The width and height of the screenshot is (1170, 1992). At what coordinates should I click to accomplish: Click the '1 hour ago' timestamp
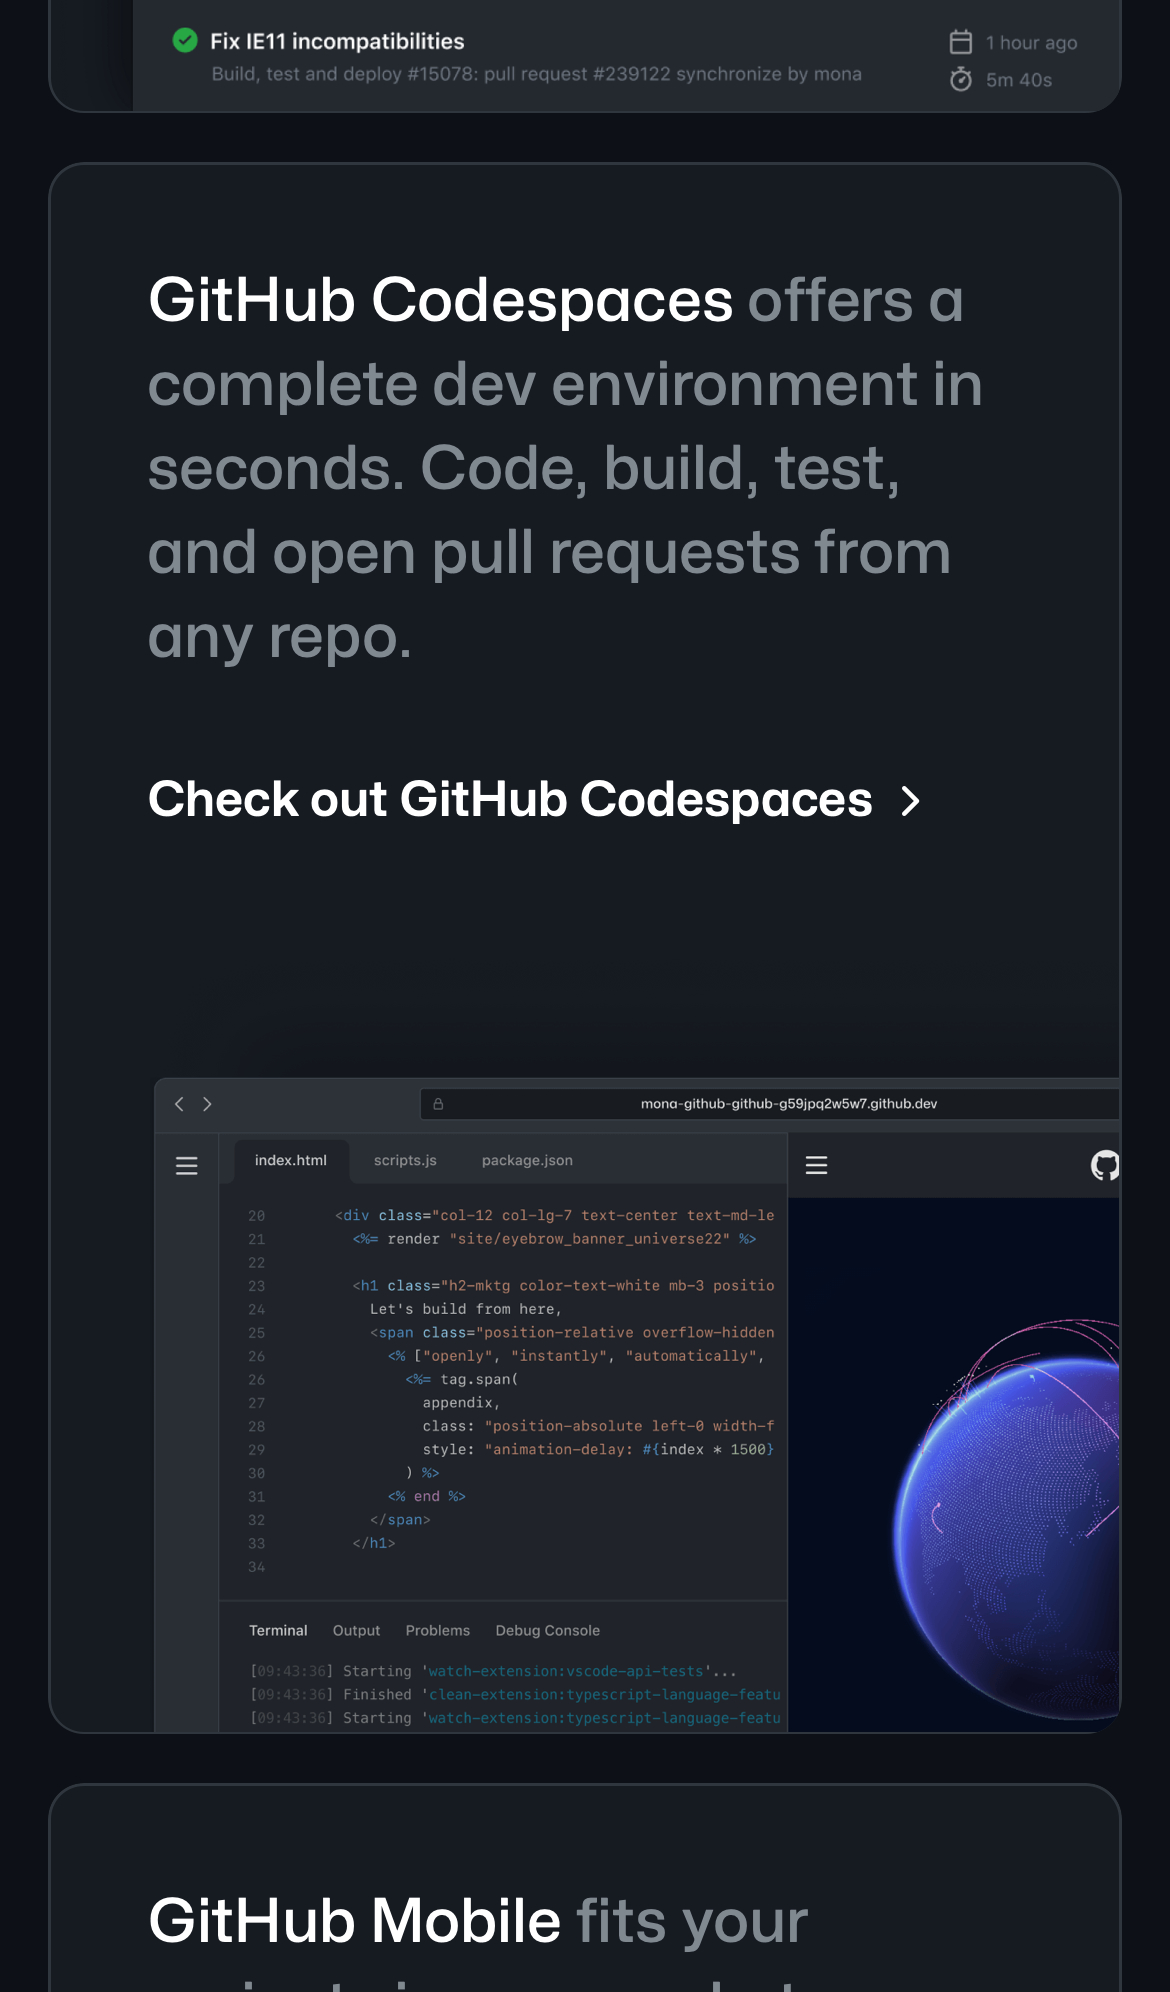[x=1031, y=43]
